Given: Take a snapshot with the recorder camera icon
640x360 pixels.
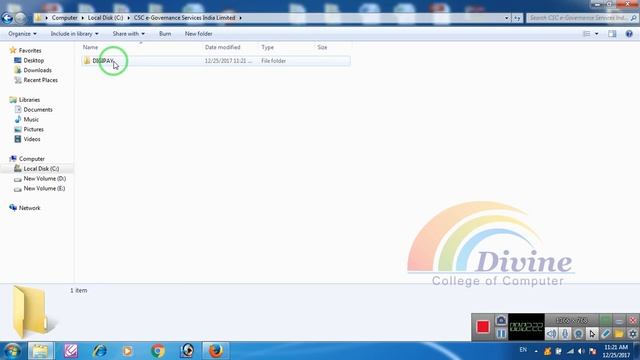Looking at the screenshot, I should click(501, 320).
